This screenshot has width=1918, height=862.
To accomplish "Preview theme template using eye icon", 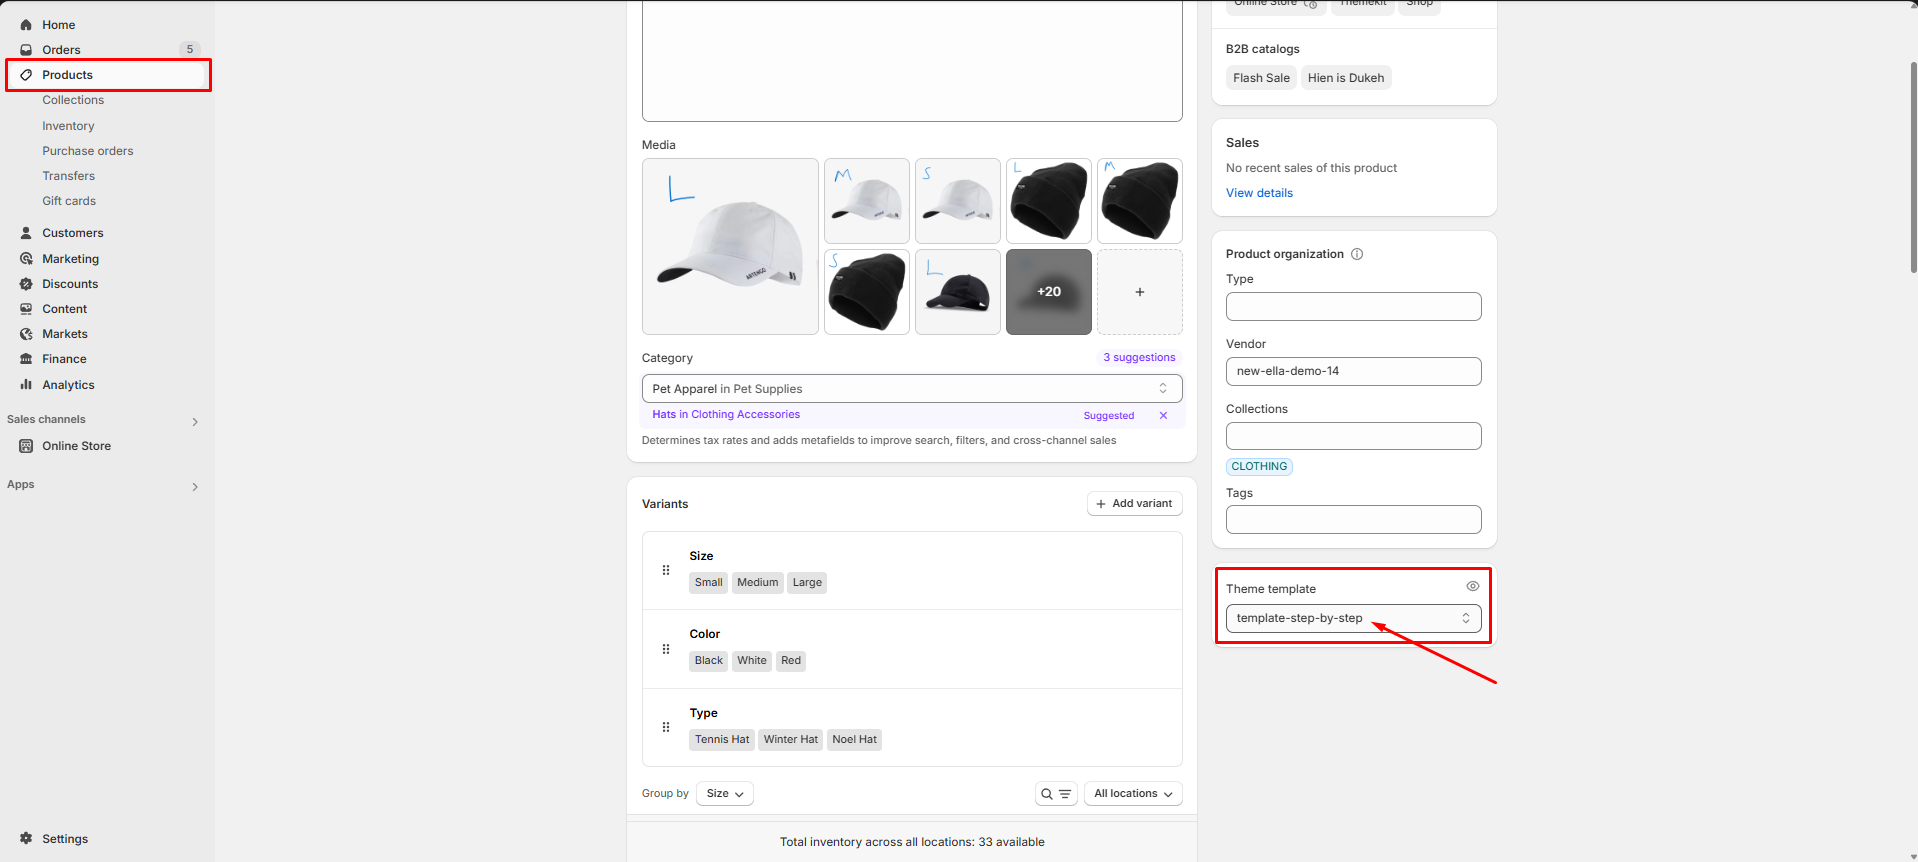I will click(x=1472, y=587).
